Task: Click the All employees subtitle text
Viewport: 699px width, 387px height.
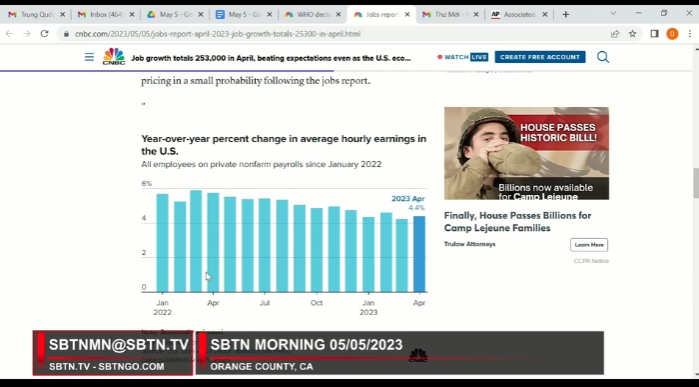Action: tap(261, 164)
